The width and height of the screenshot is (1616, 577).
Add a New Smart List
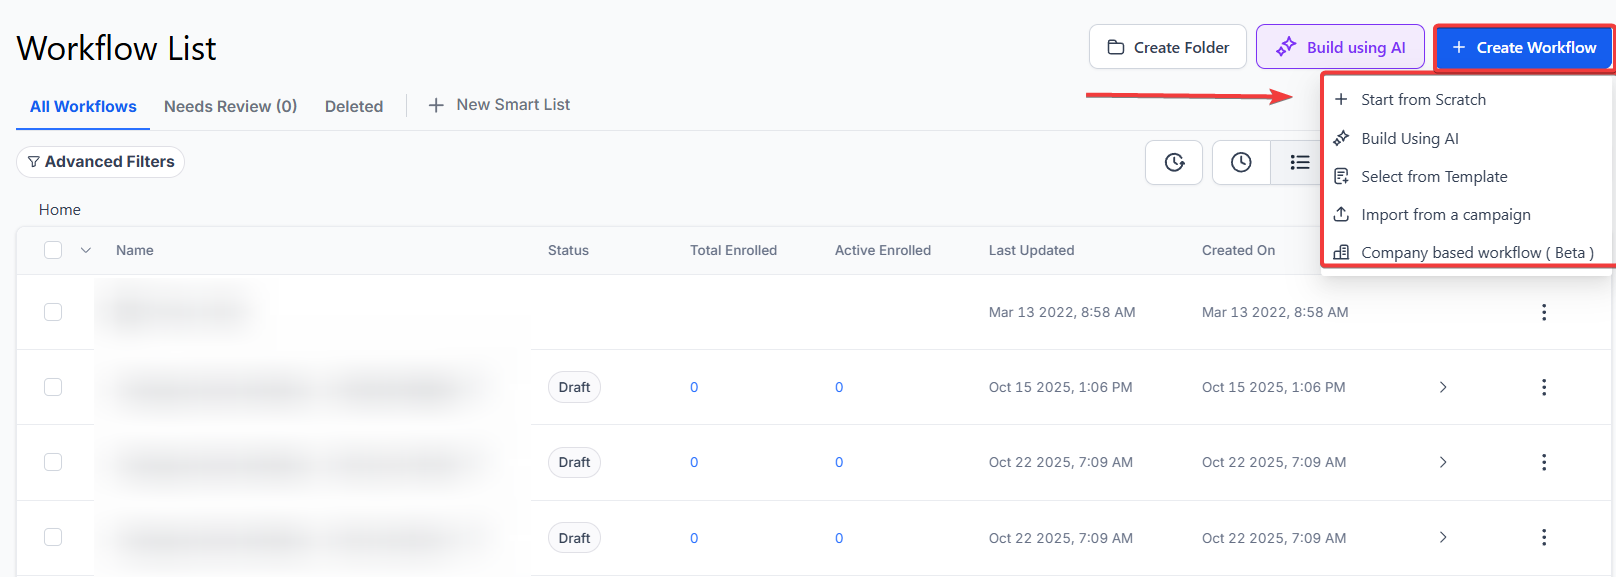[x=499, y=105]
